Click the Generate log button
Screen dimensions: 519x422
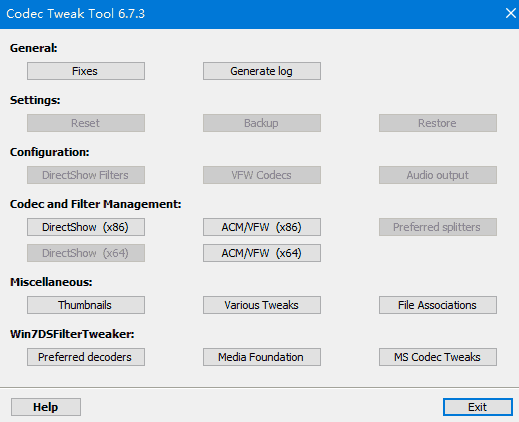pos(262,71)
